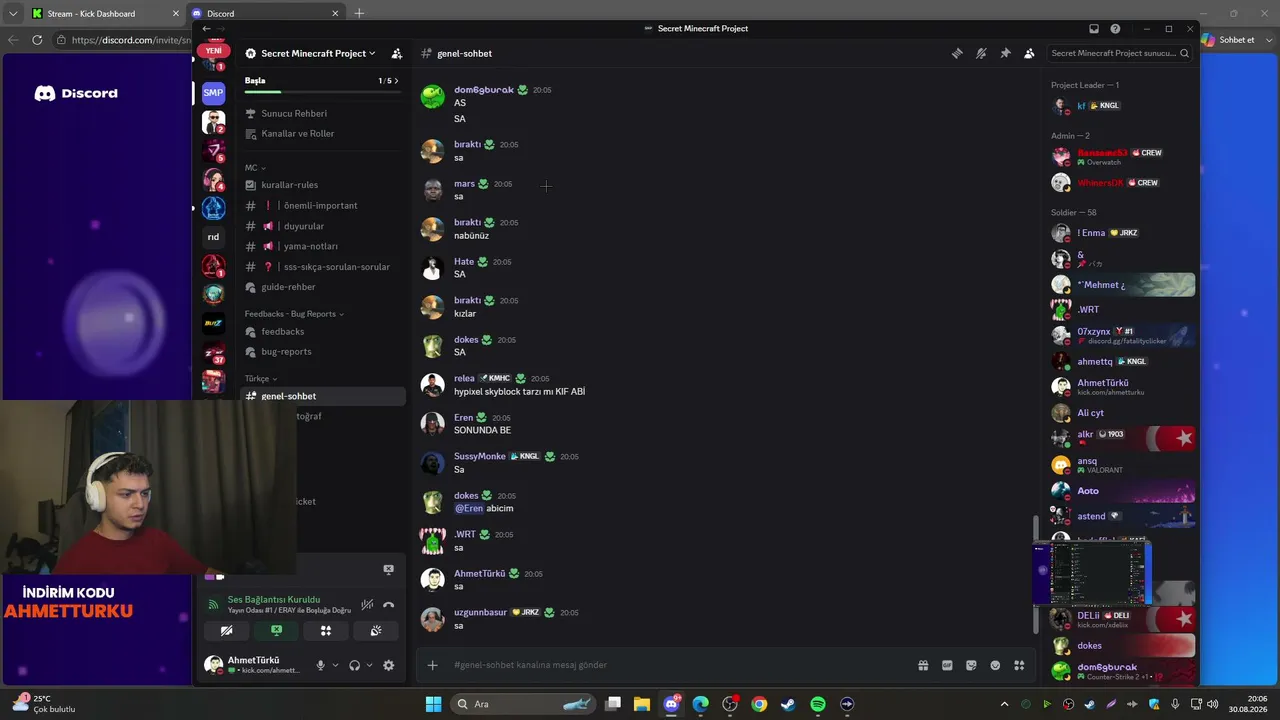Screen dimensions: 1280x720
Task: Open the tab list dropdown in the browser
Action: [x=13, y=13]
